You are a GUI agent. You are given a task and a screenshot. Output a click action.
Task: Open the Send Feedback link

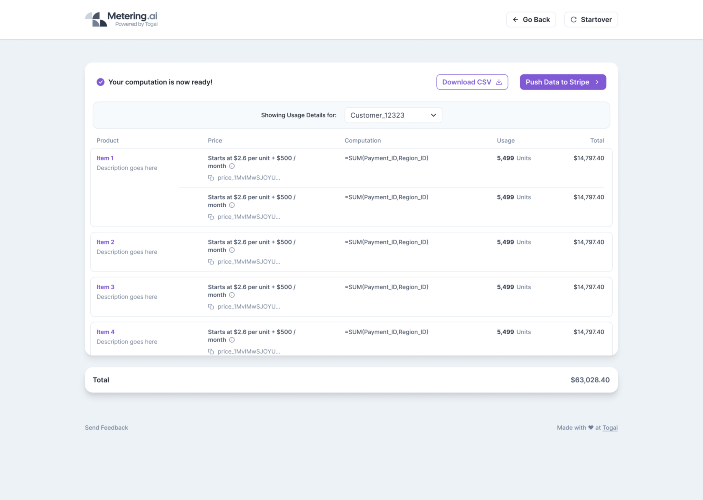[x=106, y=427]
